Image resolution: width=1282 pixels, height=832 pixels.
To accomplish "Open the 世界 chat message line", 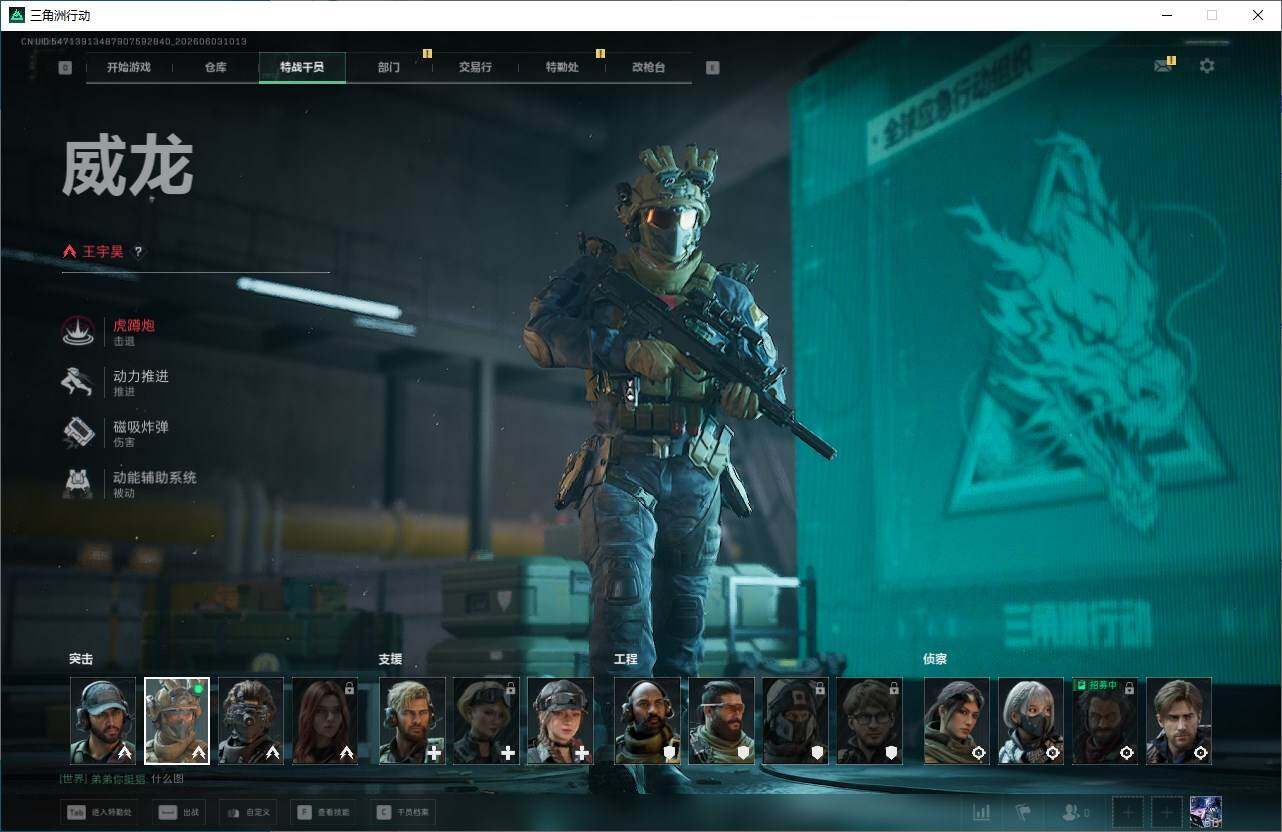I will [121, 779].
